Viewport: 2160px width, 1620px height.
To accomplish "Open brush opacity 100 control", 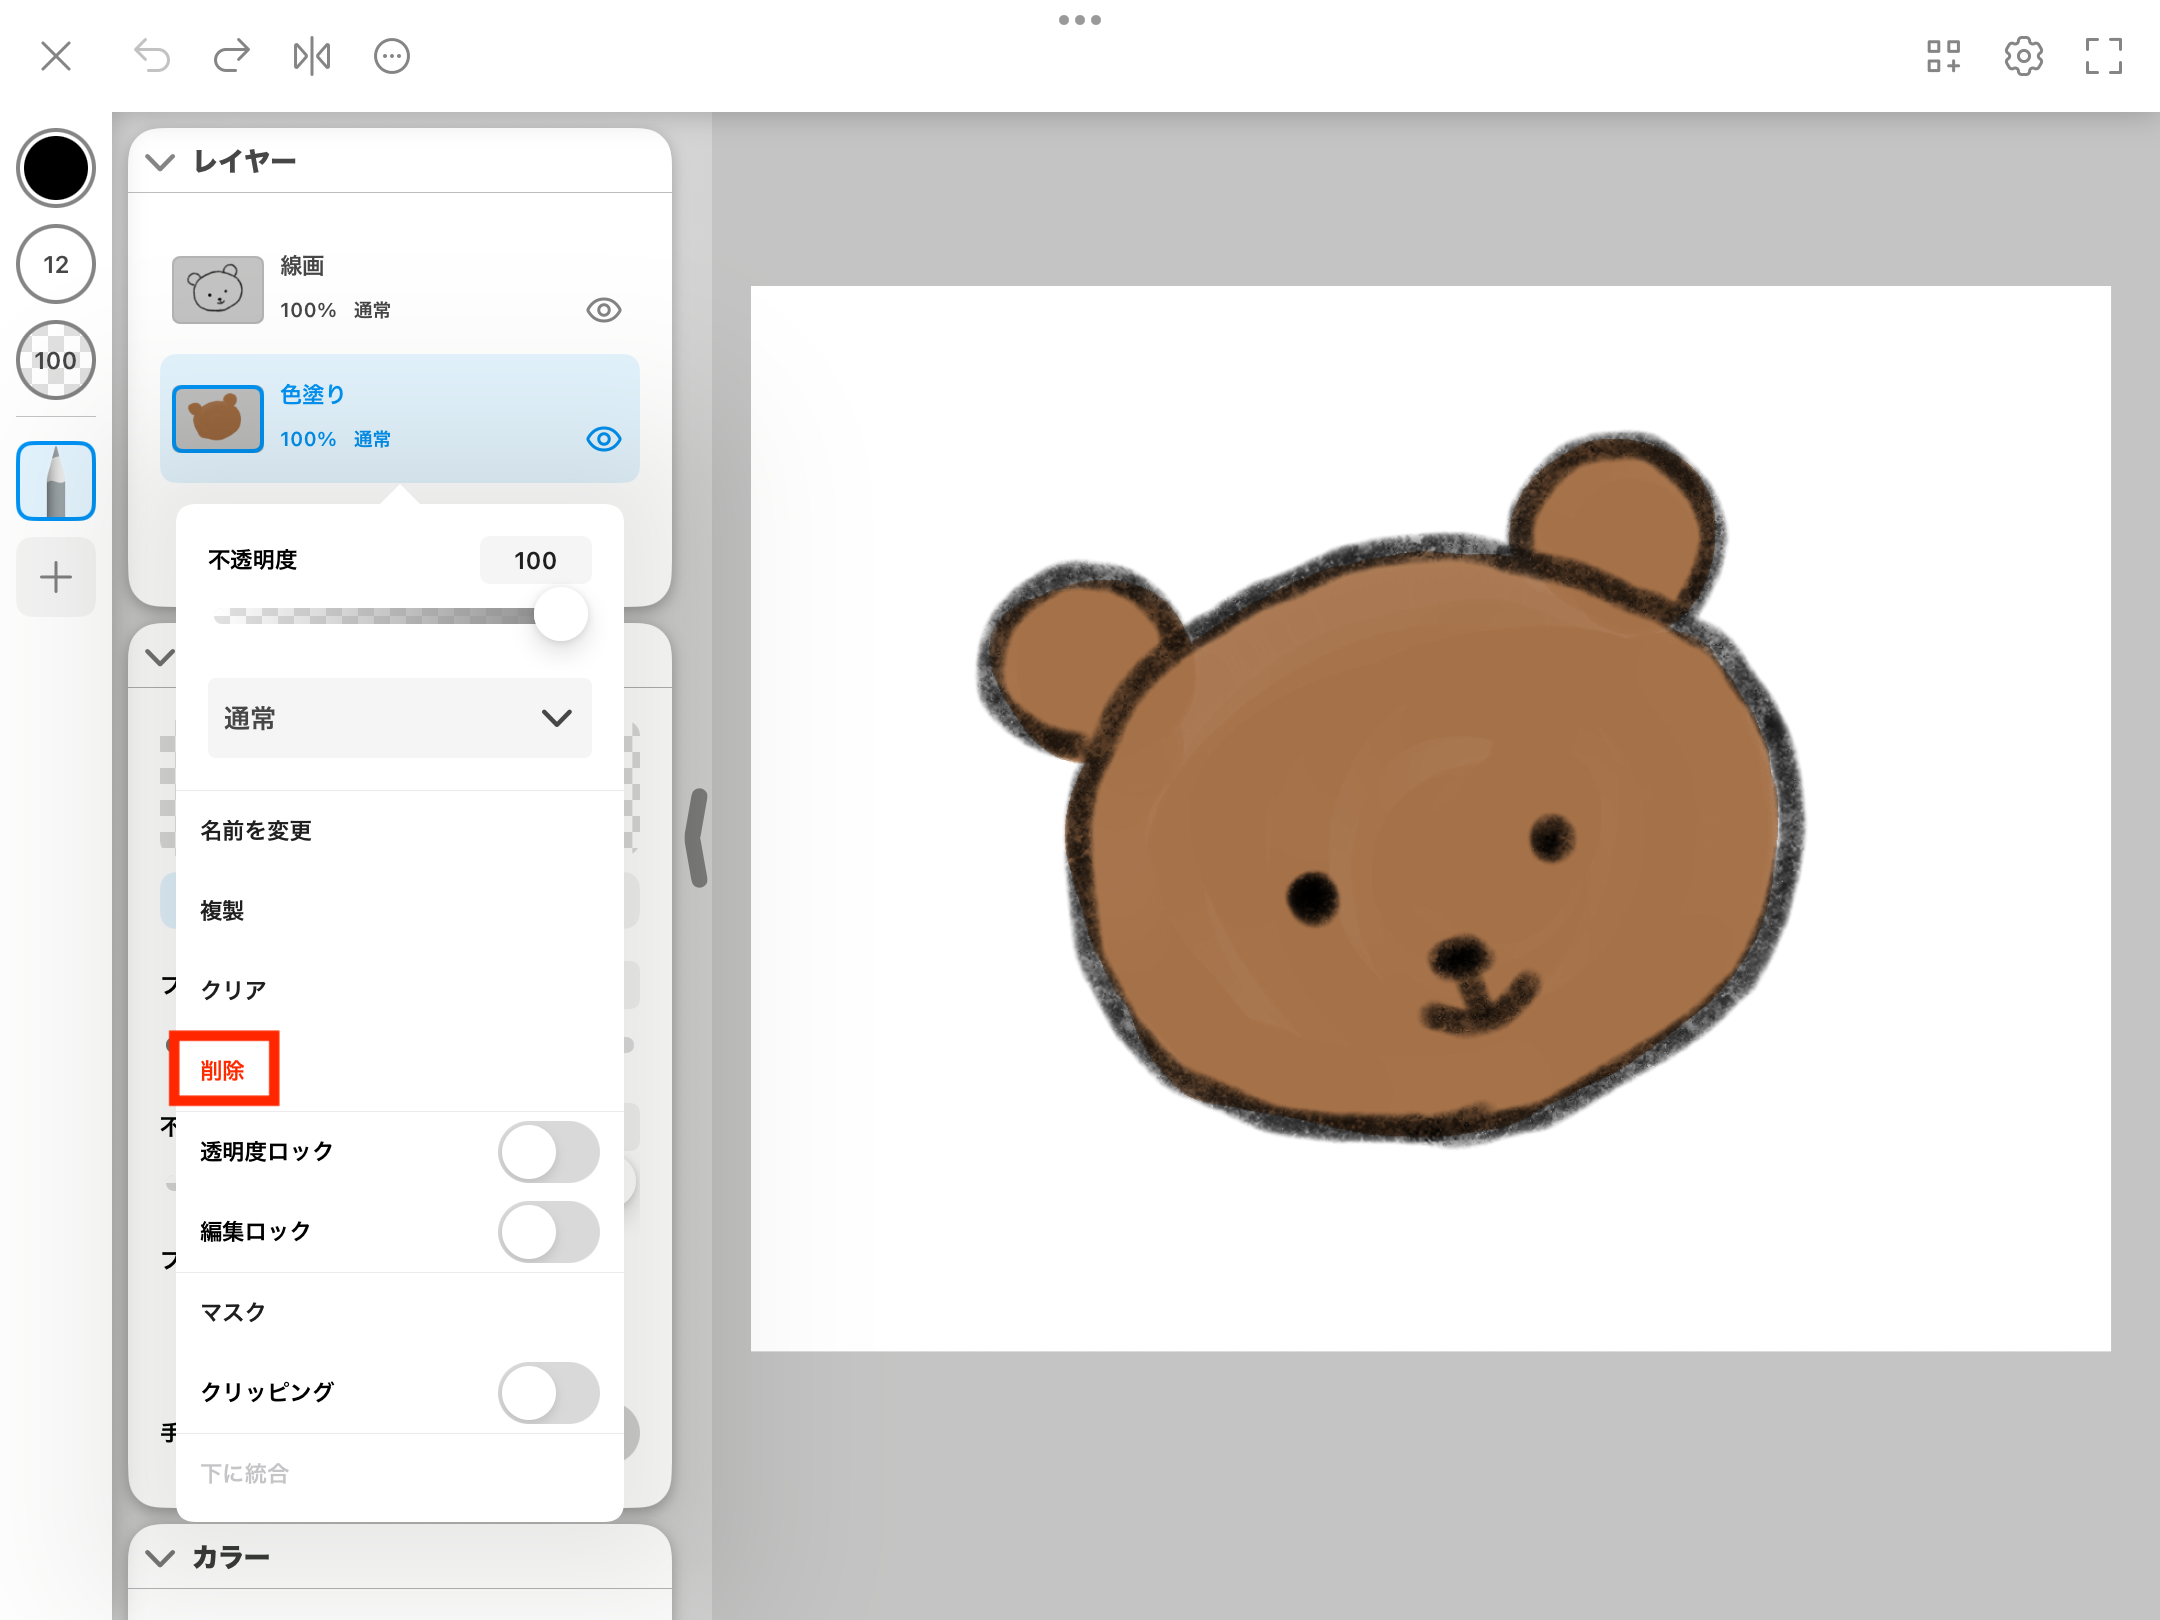I will tap(56, 360).
